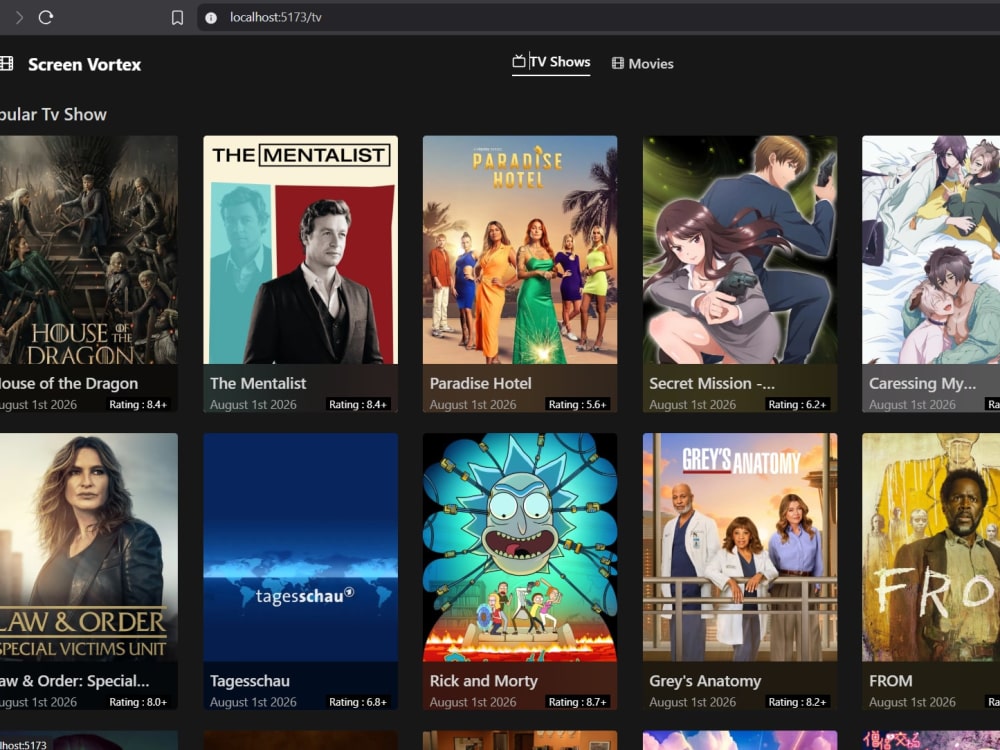Click the title text 'Secret Mission -...'
1000x750 pixels.
click(x=712, y=383)
